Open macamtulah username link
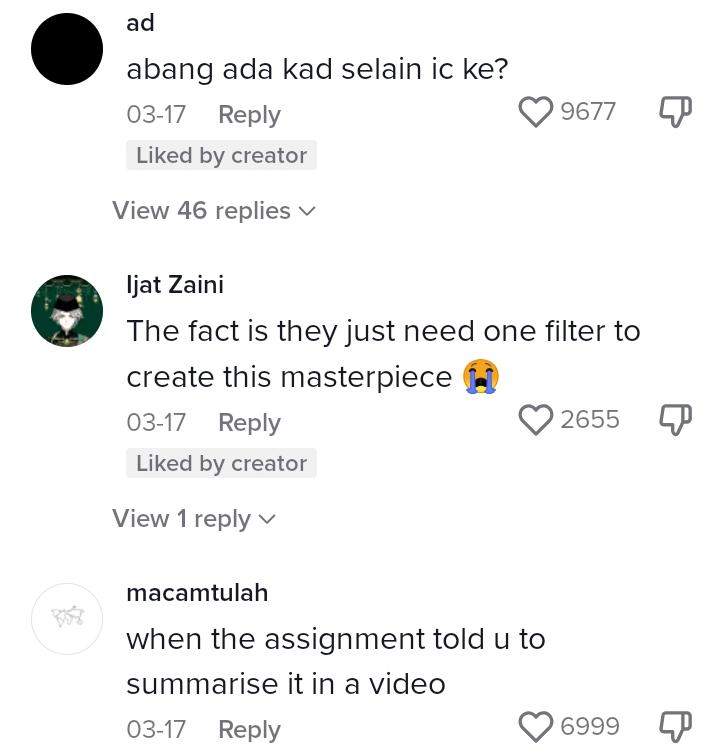Image resolution: width=720 pixels, height=748 pixels. pyautogui.click(x=197, y=593)
